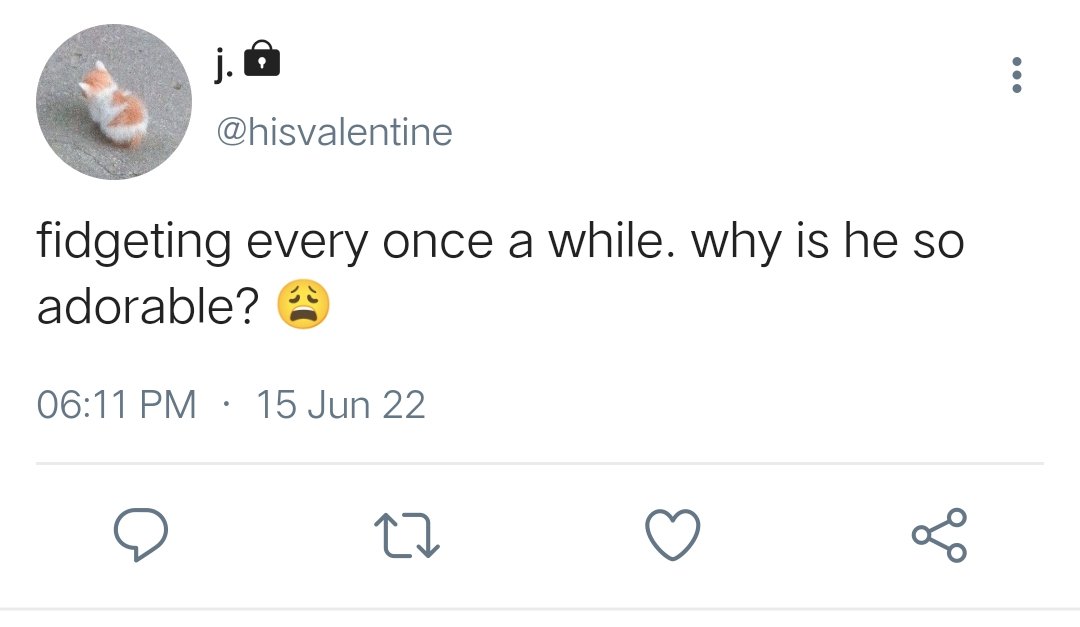Open the three-dot more options menu
1080x627 pixels.
(1016, 75)
